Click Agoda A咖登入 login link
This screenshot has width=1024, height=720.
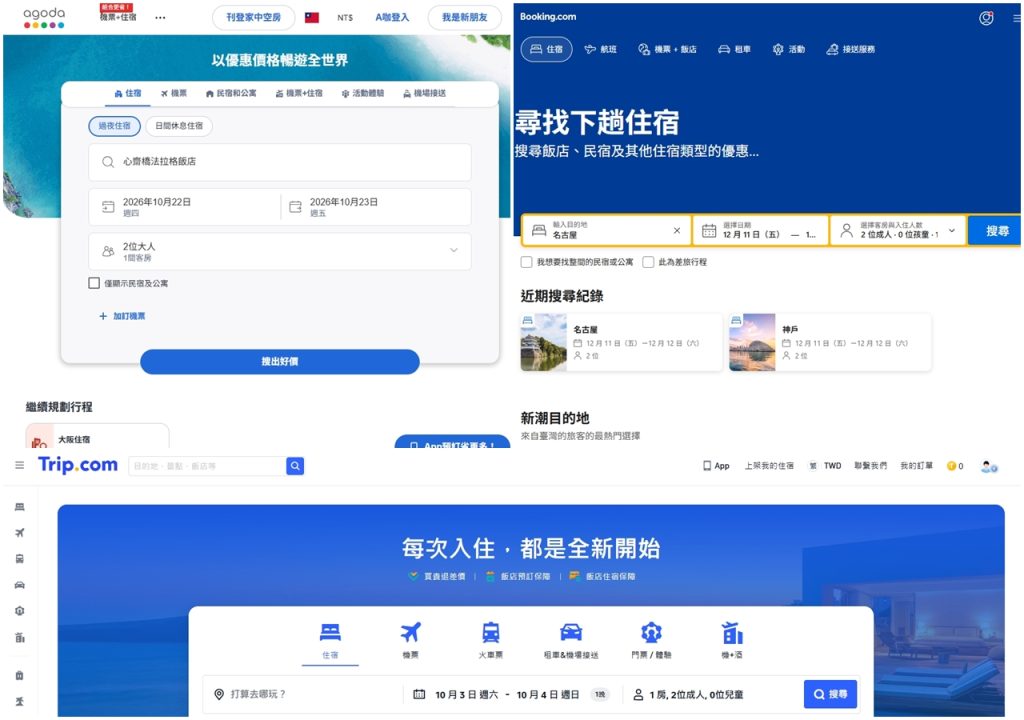[392, 18]
